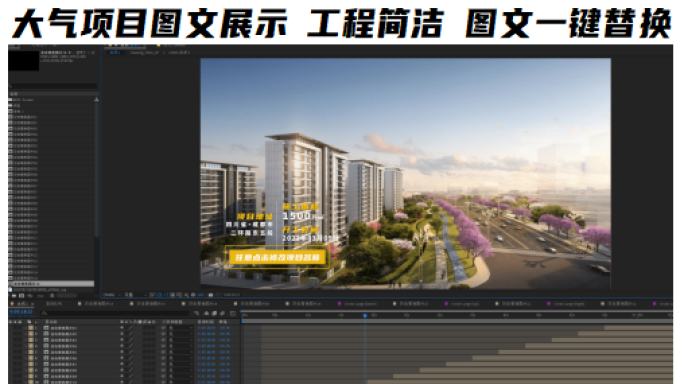The height and width of the screenshot is (384, 684).
Task: Click label color swatch of layer 4
Action: [x=31, y=346]
